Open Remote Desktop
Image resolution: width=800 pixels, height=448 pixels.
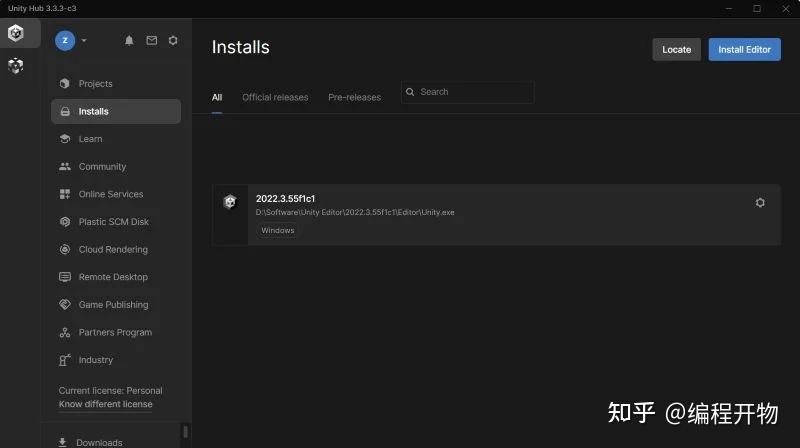click(x=116, y=277)
